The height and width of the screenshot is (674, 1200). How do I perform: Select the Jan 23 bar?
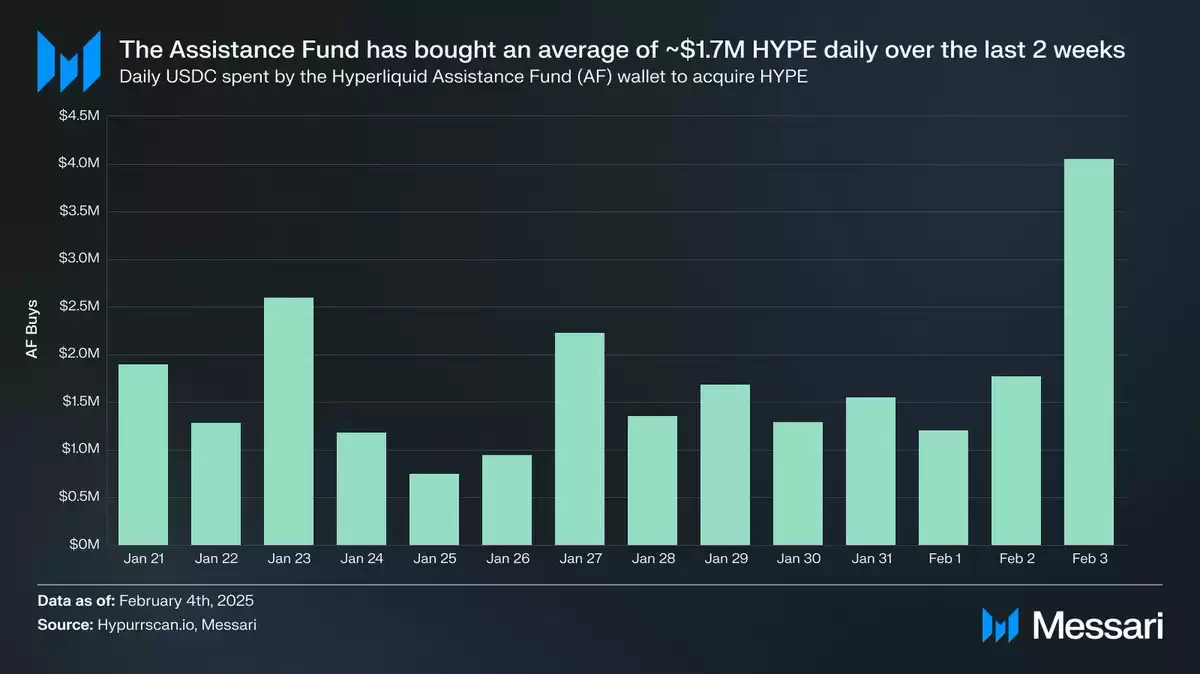click(288, 421)
